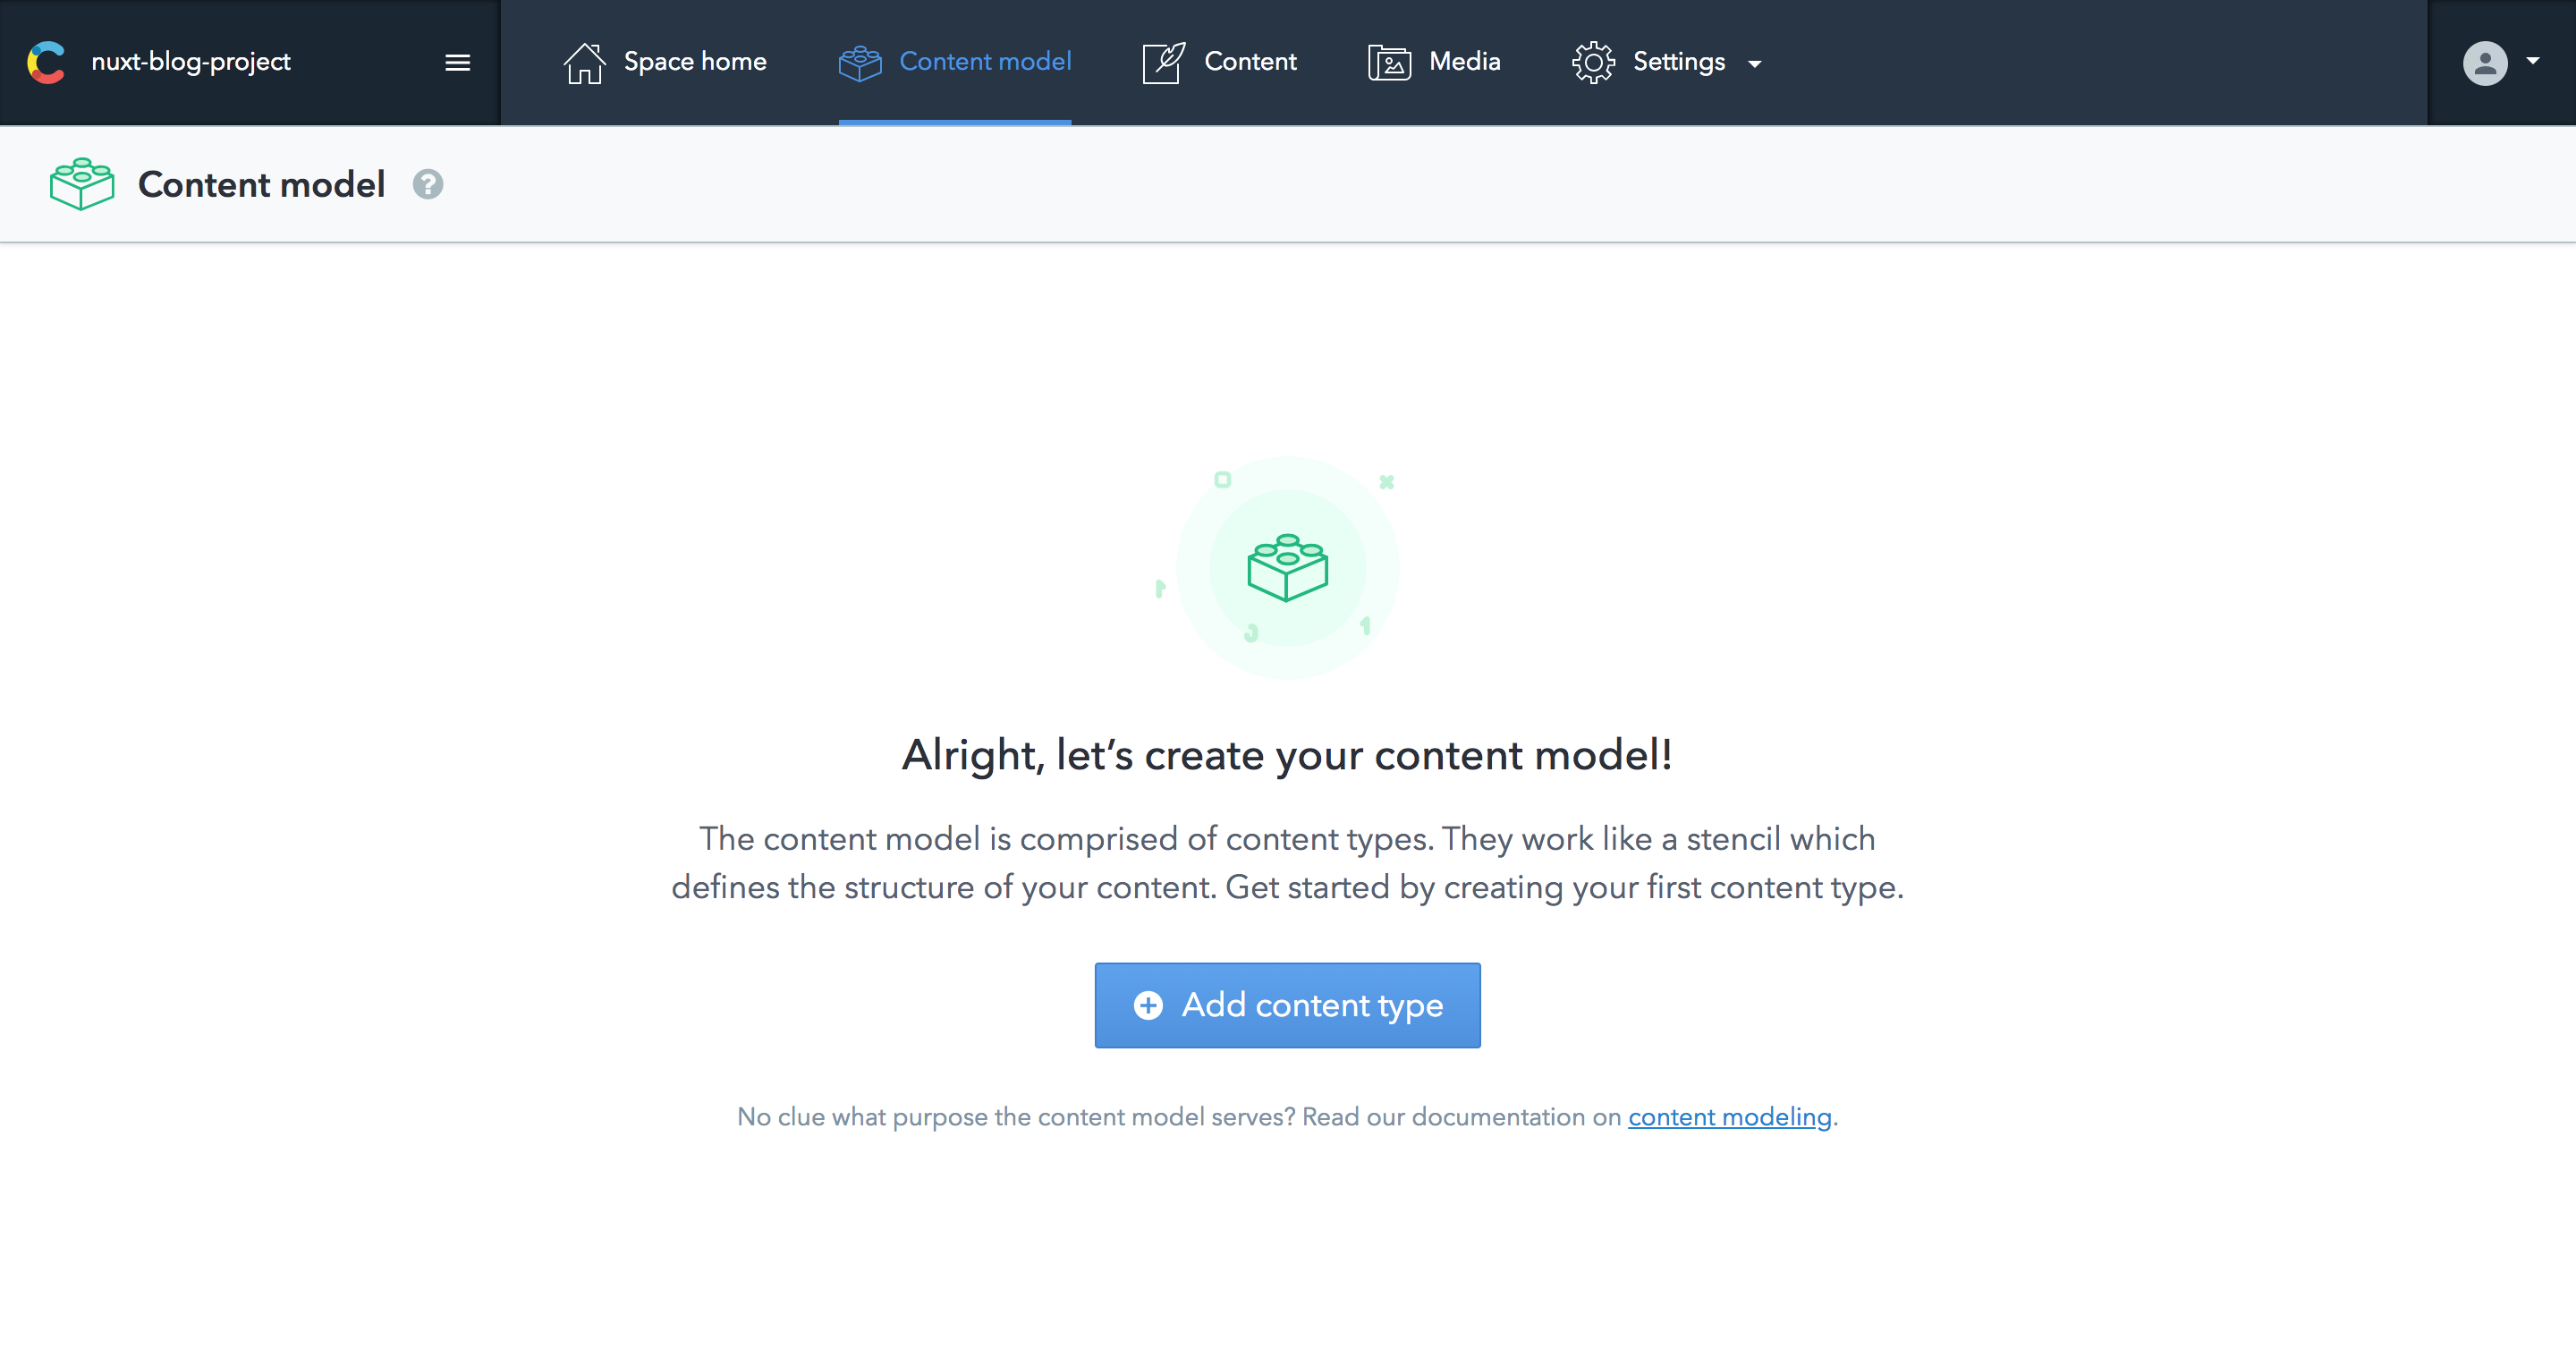
Task: Click the hamburger menu expander icon
Action: coord(458,63)
